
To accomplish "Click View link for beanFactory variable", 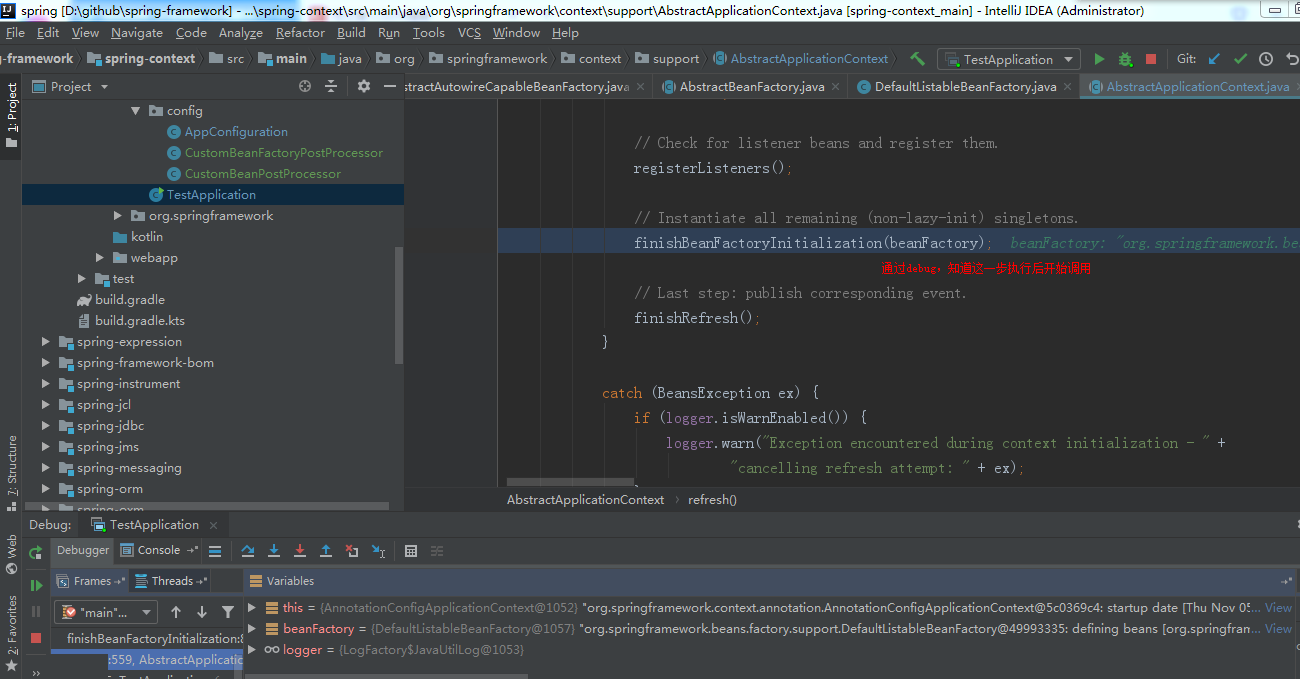I will tap(1278, 628).
